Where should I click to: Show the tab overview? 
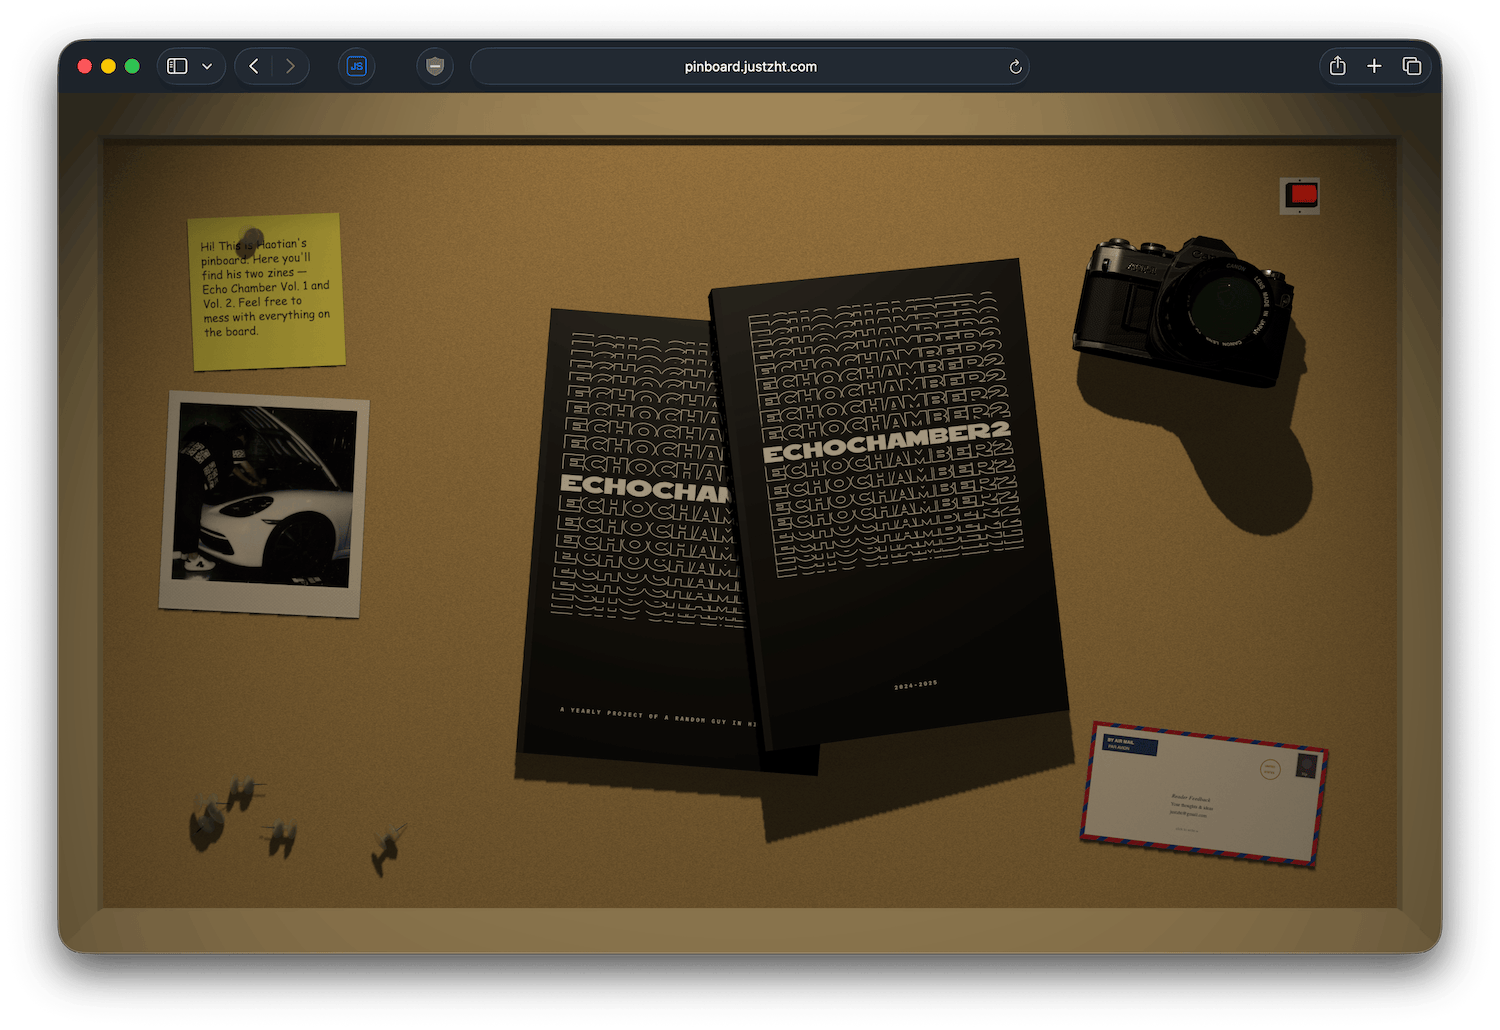point(1411,65)
